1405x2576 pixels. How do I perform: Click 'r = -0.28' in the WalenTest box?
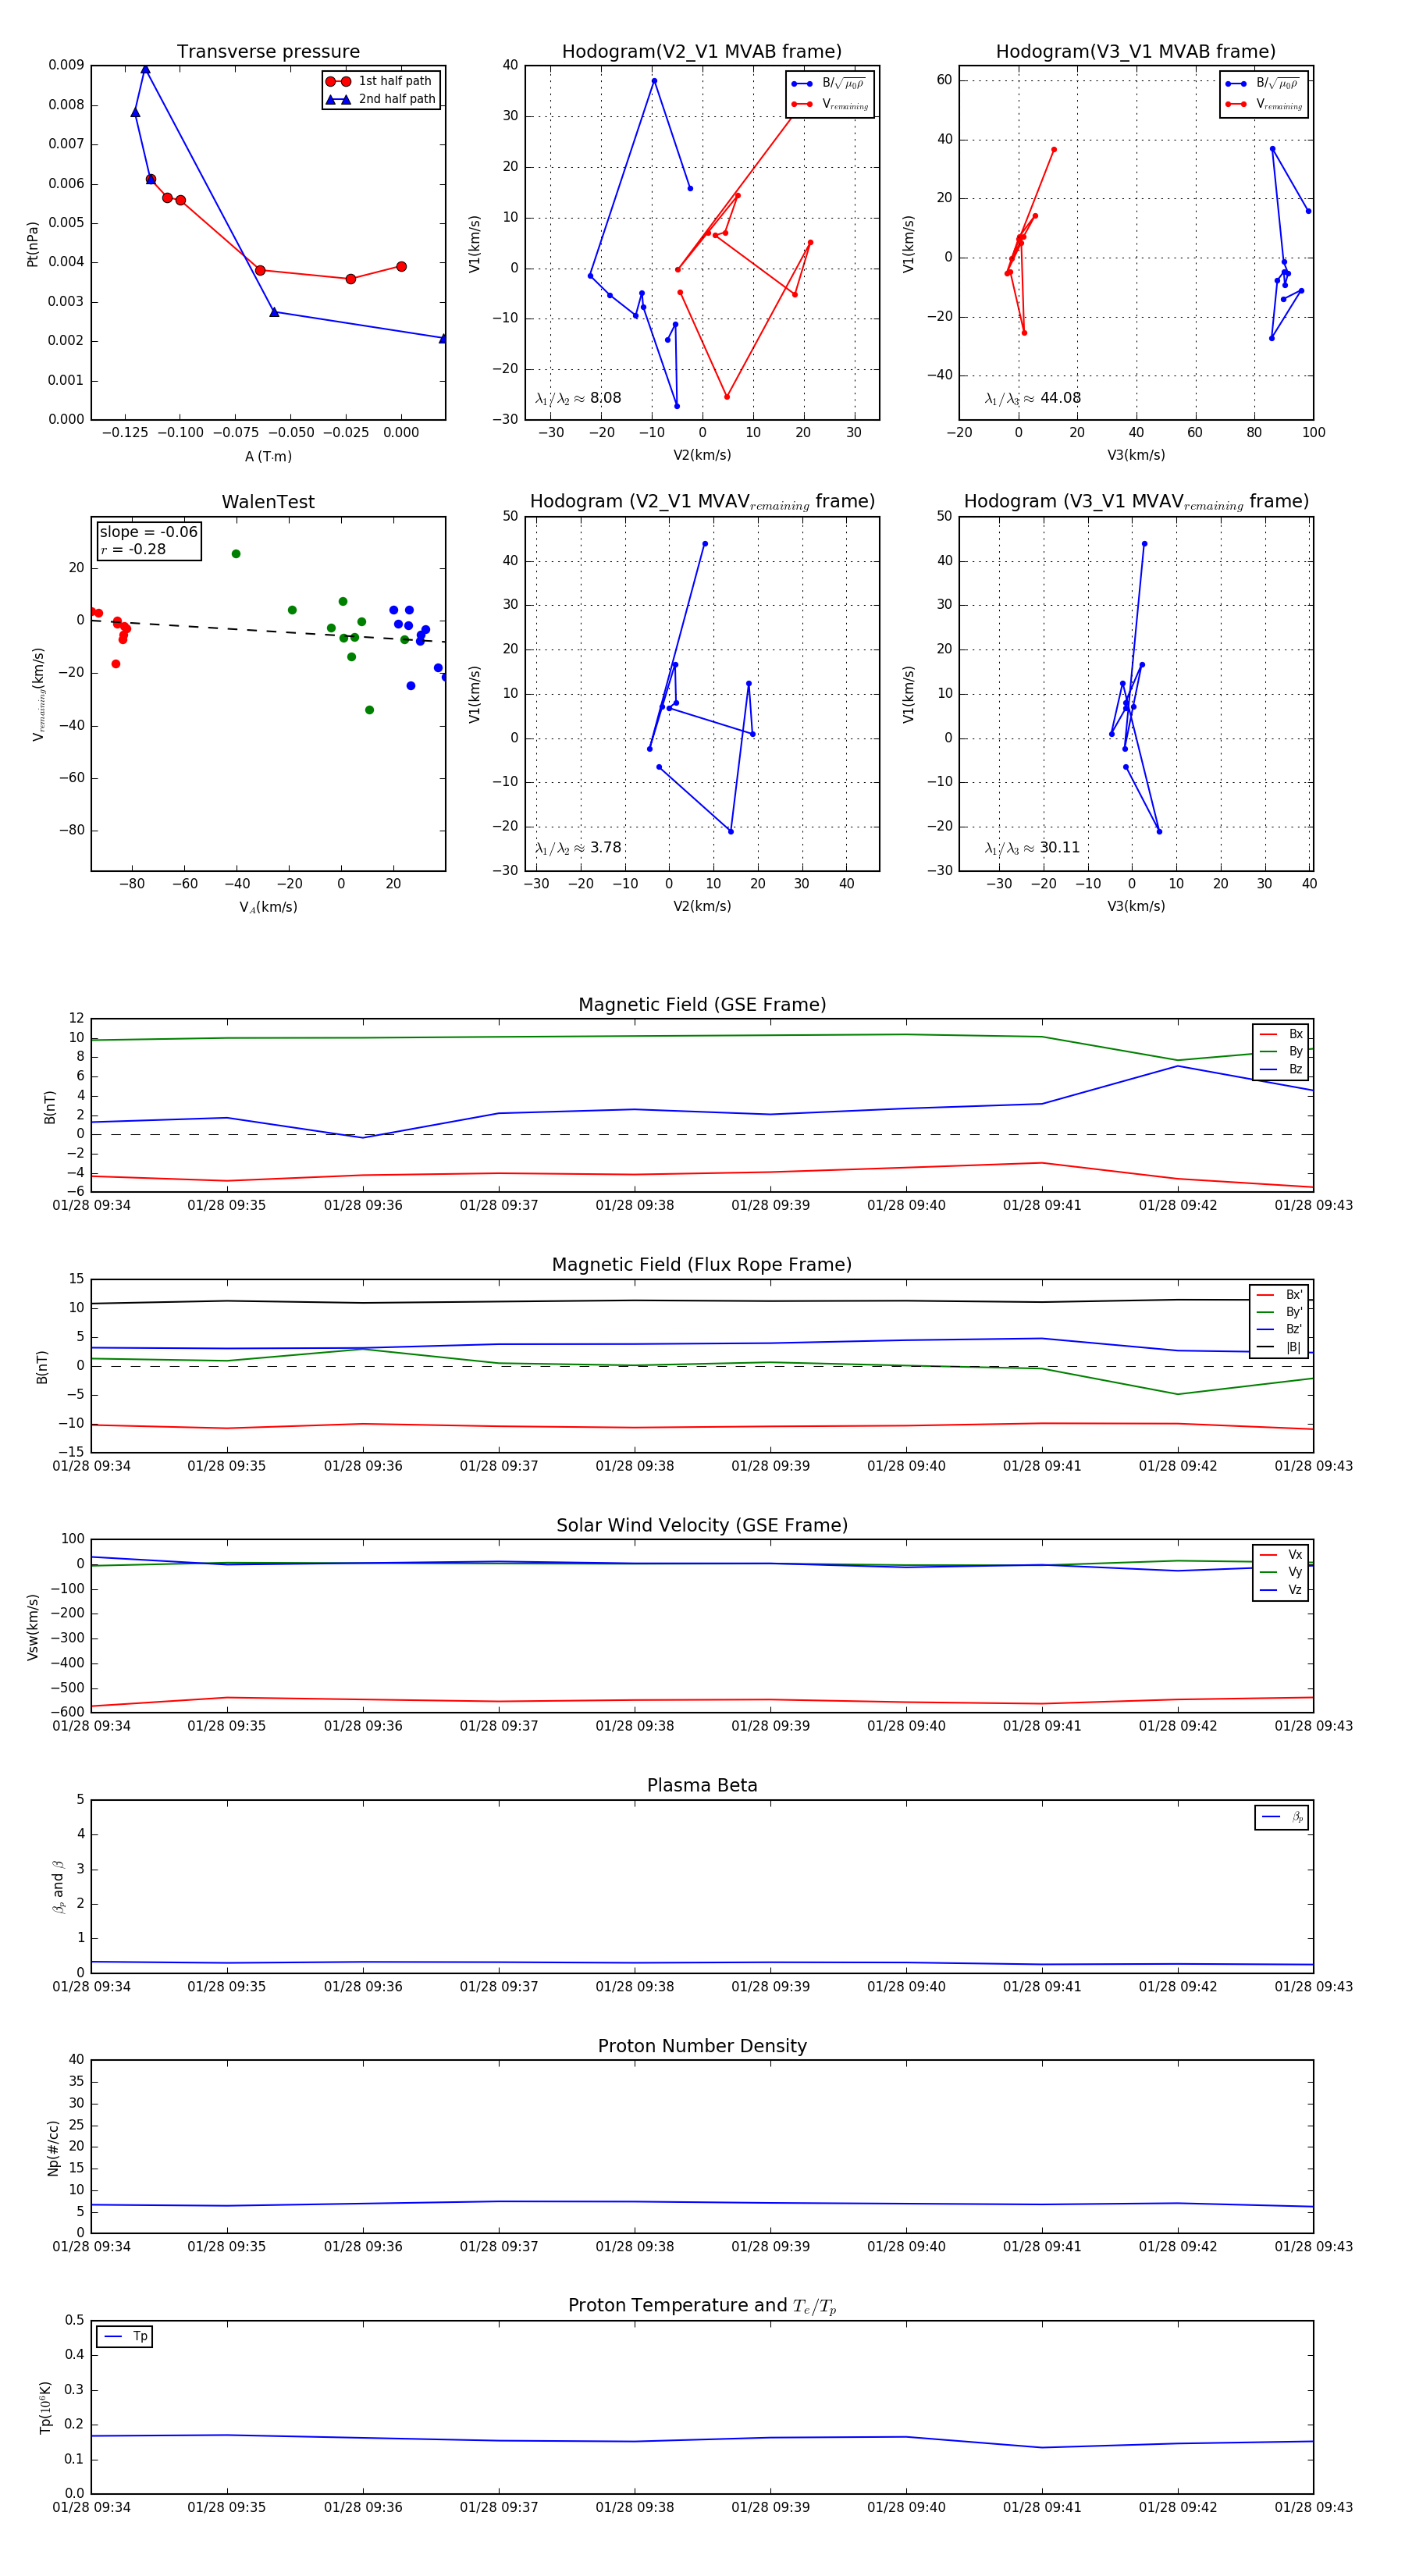pos(133,549)
